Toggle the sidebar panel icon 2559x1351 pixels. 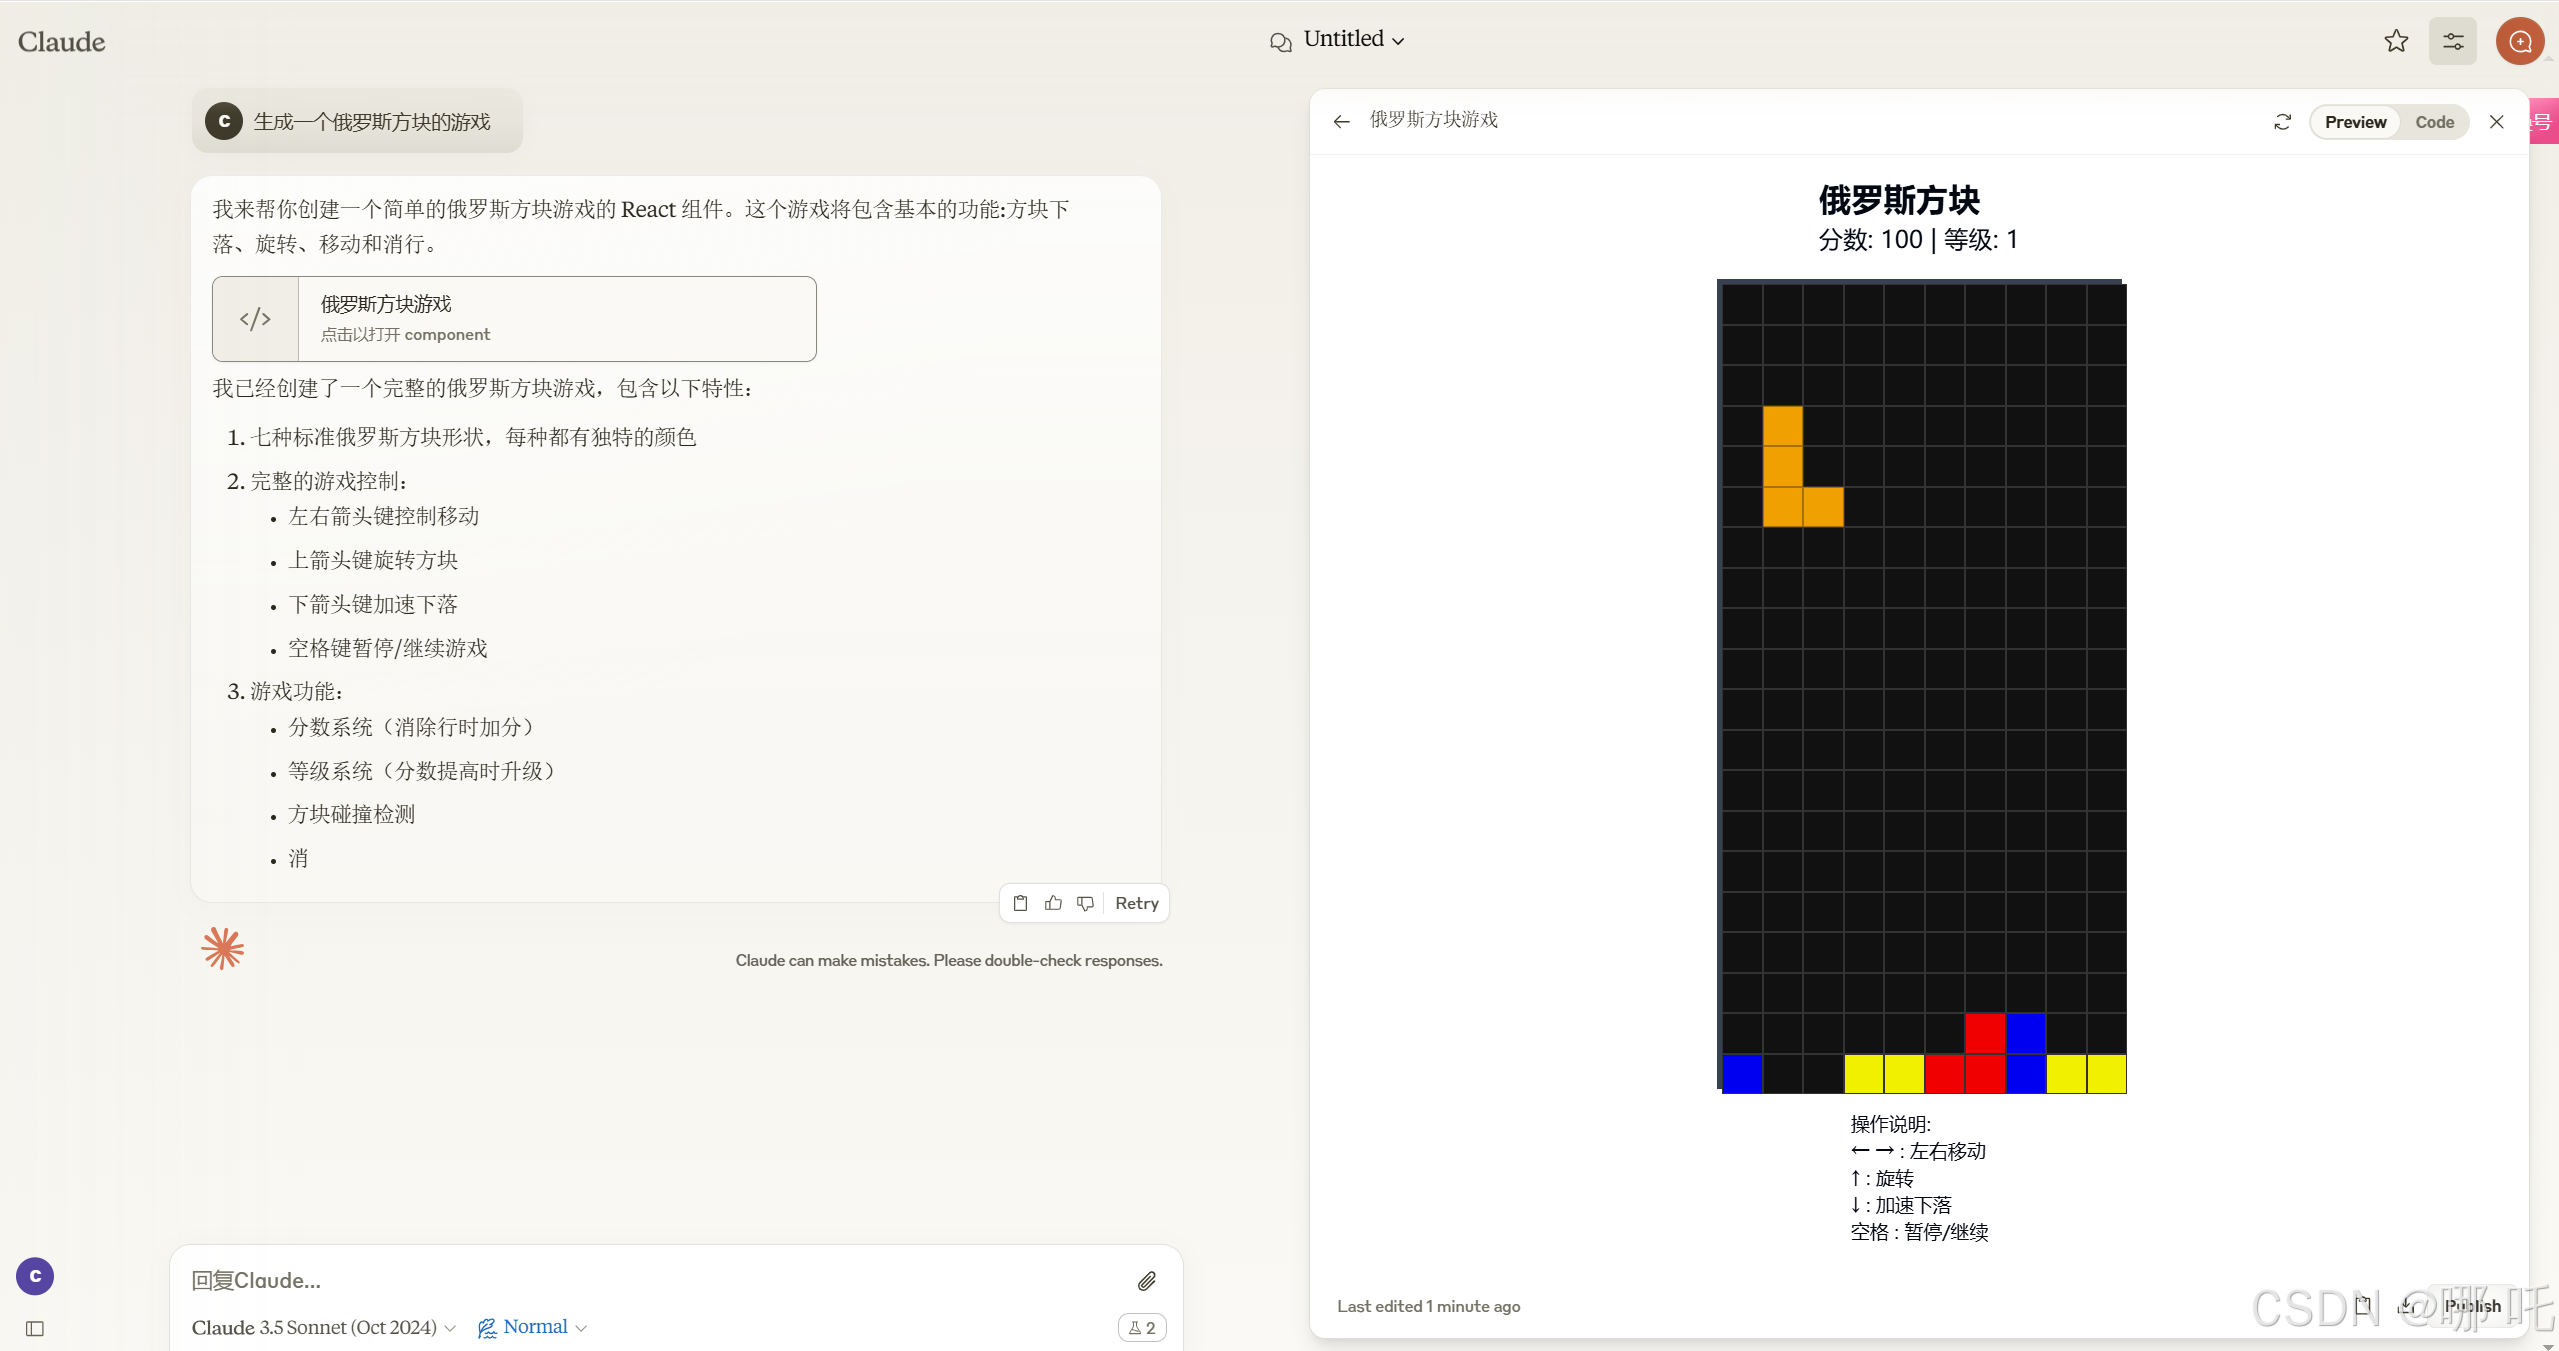[35, 1328]
